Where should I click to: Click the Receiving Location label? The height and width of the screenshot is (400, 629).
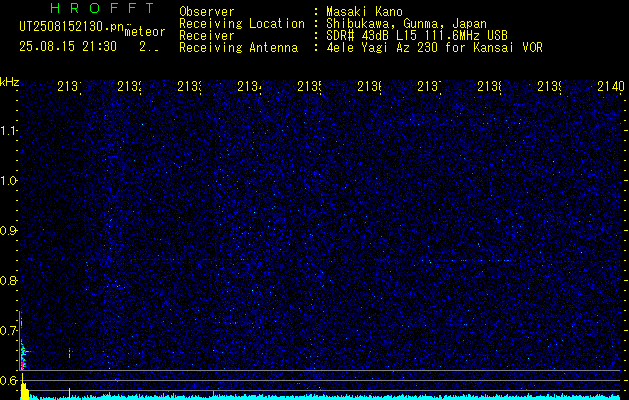[242, 24]
